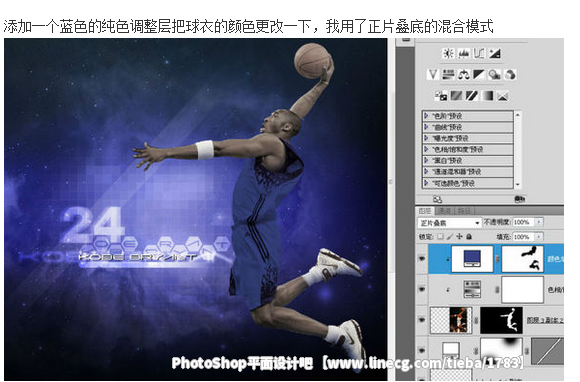Hide the blue color fill layer
This screenshot has width=580, height=382.
(421, 258)
